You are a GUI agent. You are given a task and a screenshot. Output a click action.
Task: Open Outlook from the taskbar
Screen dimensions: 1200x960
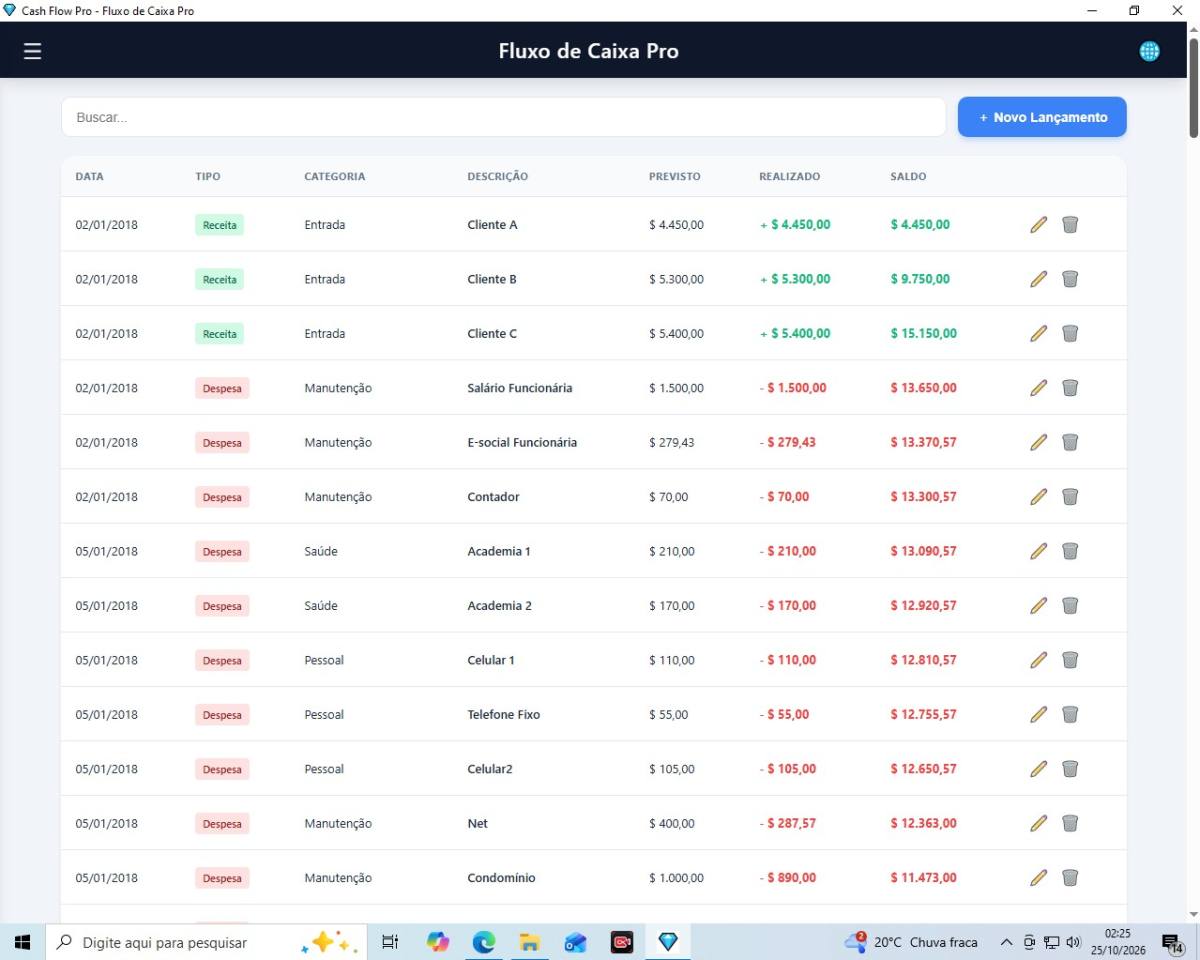(575, 942)
